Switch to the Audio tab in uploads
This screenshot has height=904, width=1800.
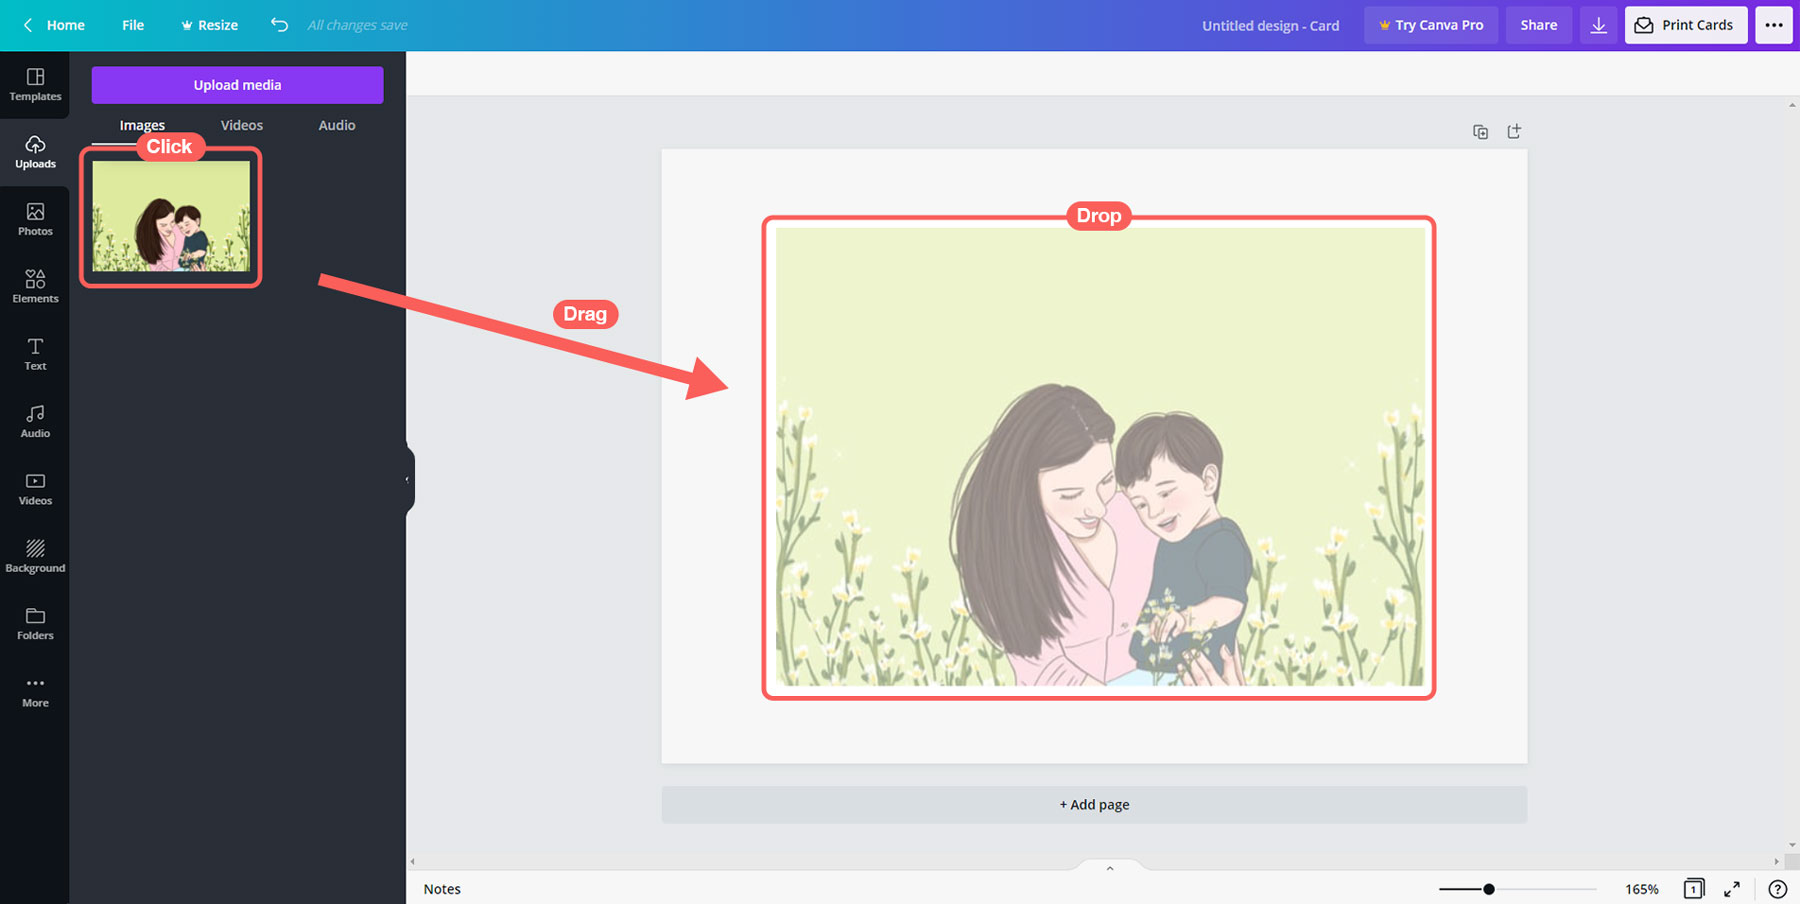pos(336,125)
